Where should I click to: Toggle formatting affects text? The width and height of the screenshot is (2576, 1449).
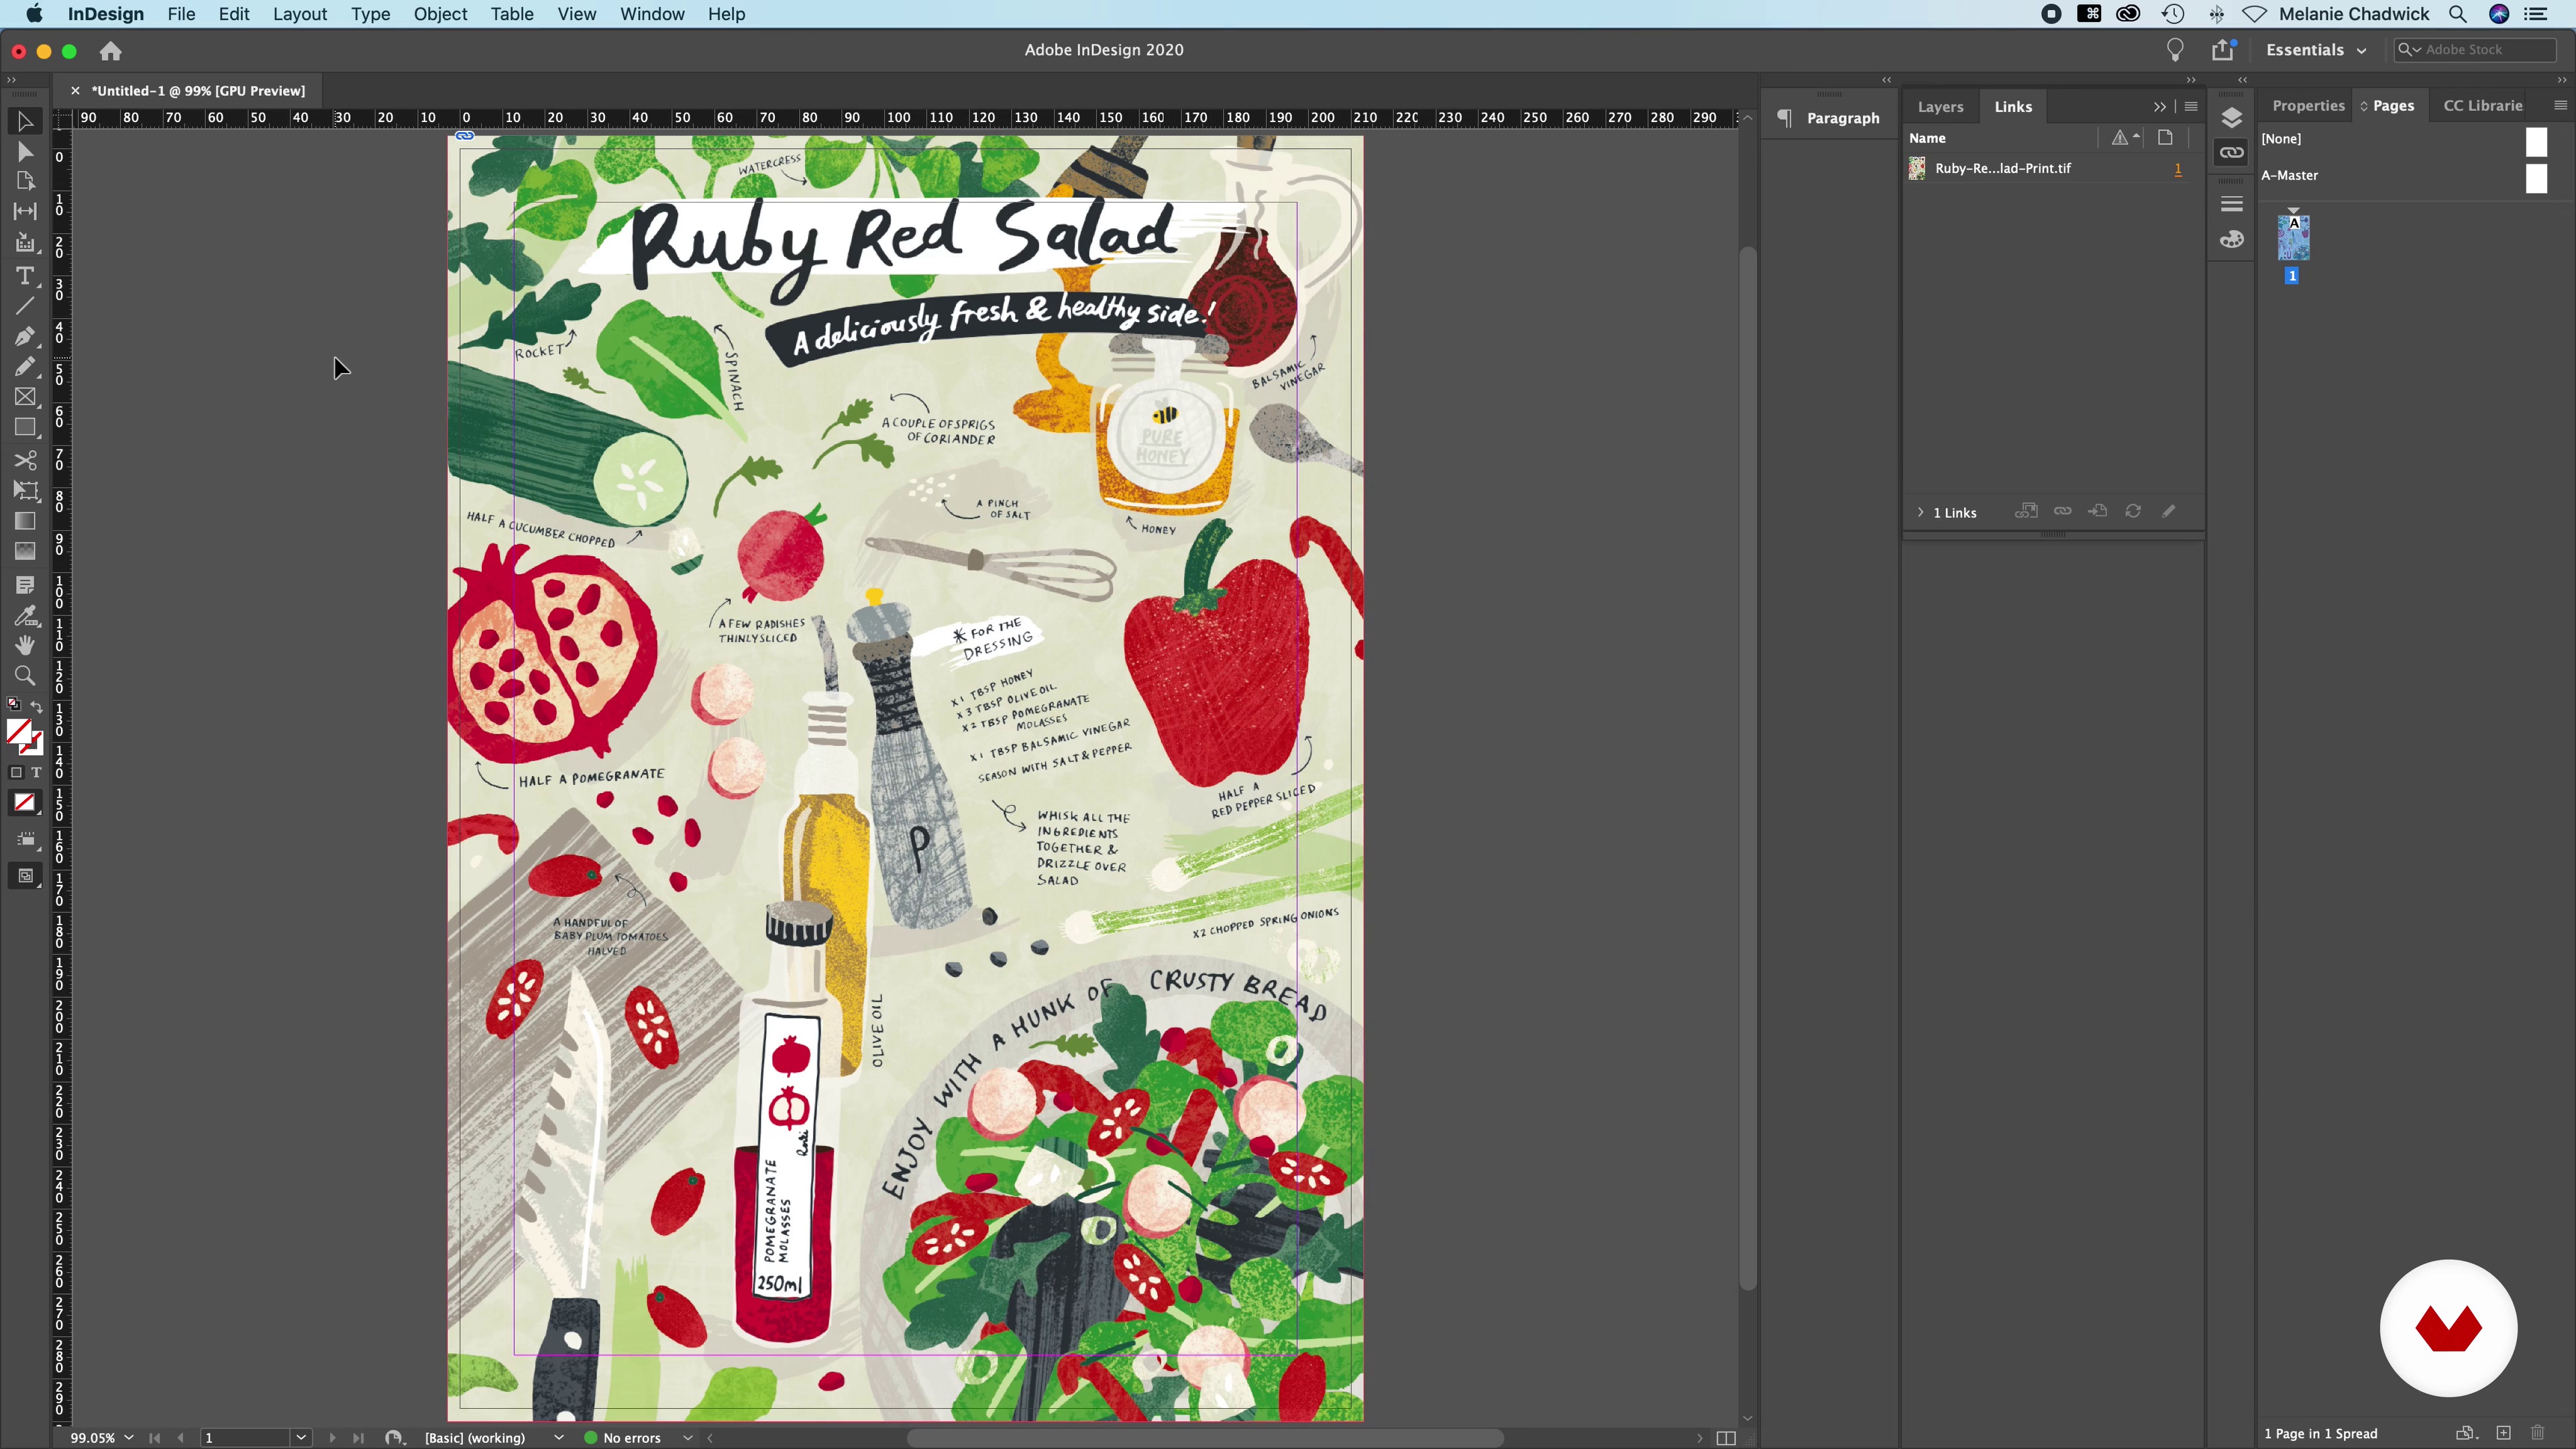click(36, 773)
